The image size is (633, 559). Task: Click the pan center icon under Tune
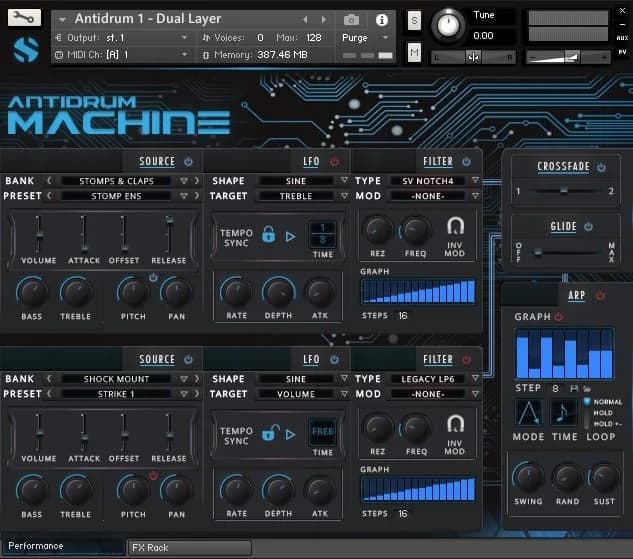[473, 57]
